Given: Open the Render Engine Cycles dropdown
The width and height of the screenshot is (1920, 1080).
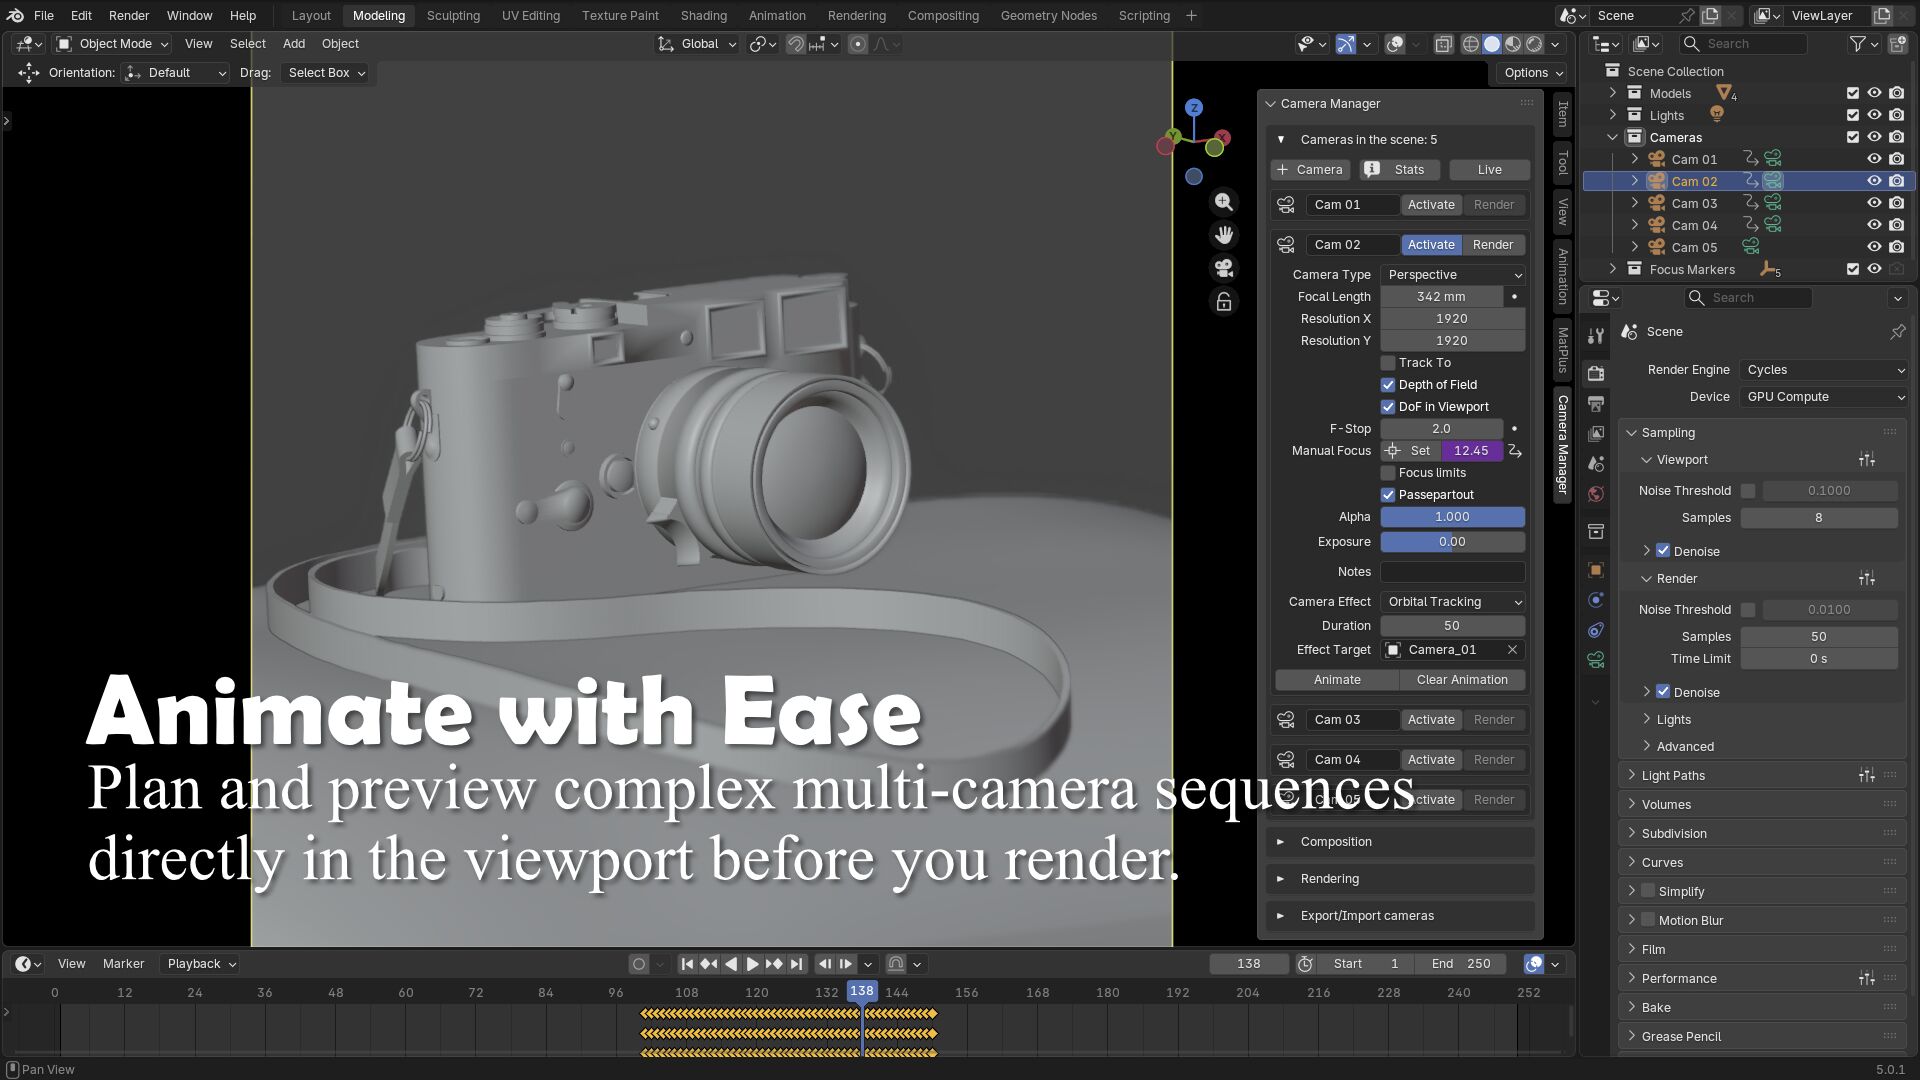Looking at the screenshot, I should (1824, 370).
